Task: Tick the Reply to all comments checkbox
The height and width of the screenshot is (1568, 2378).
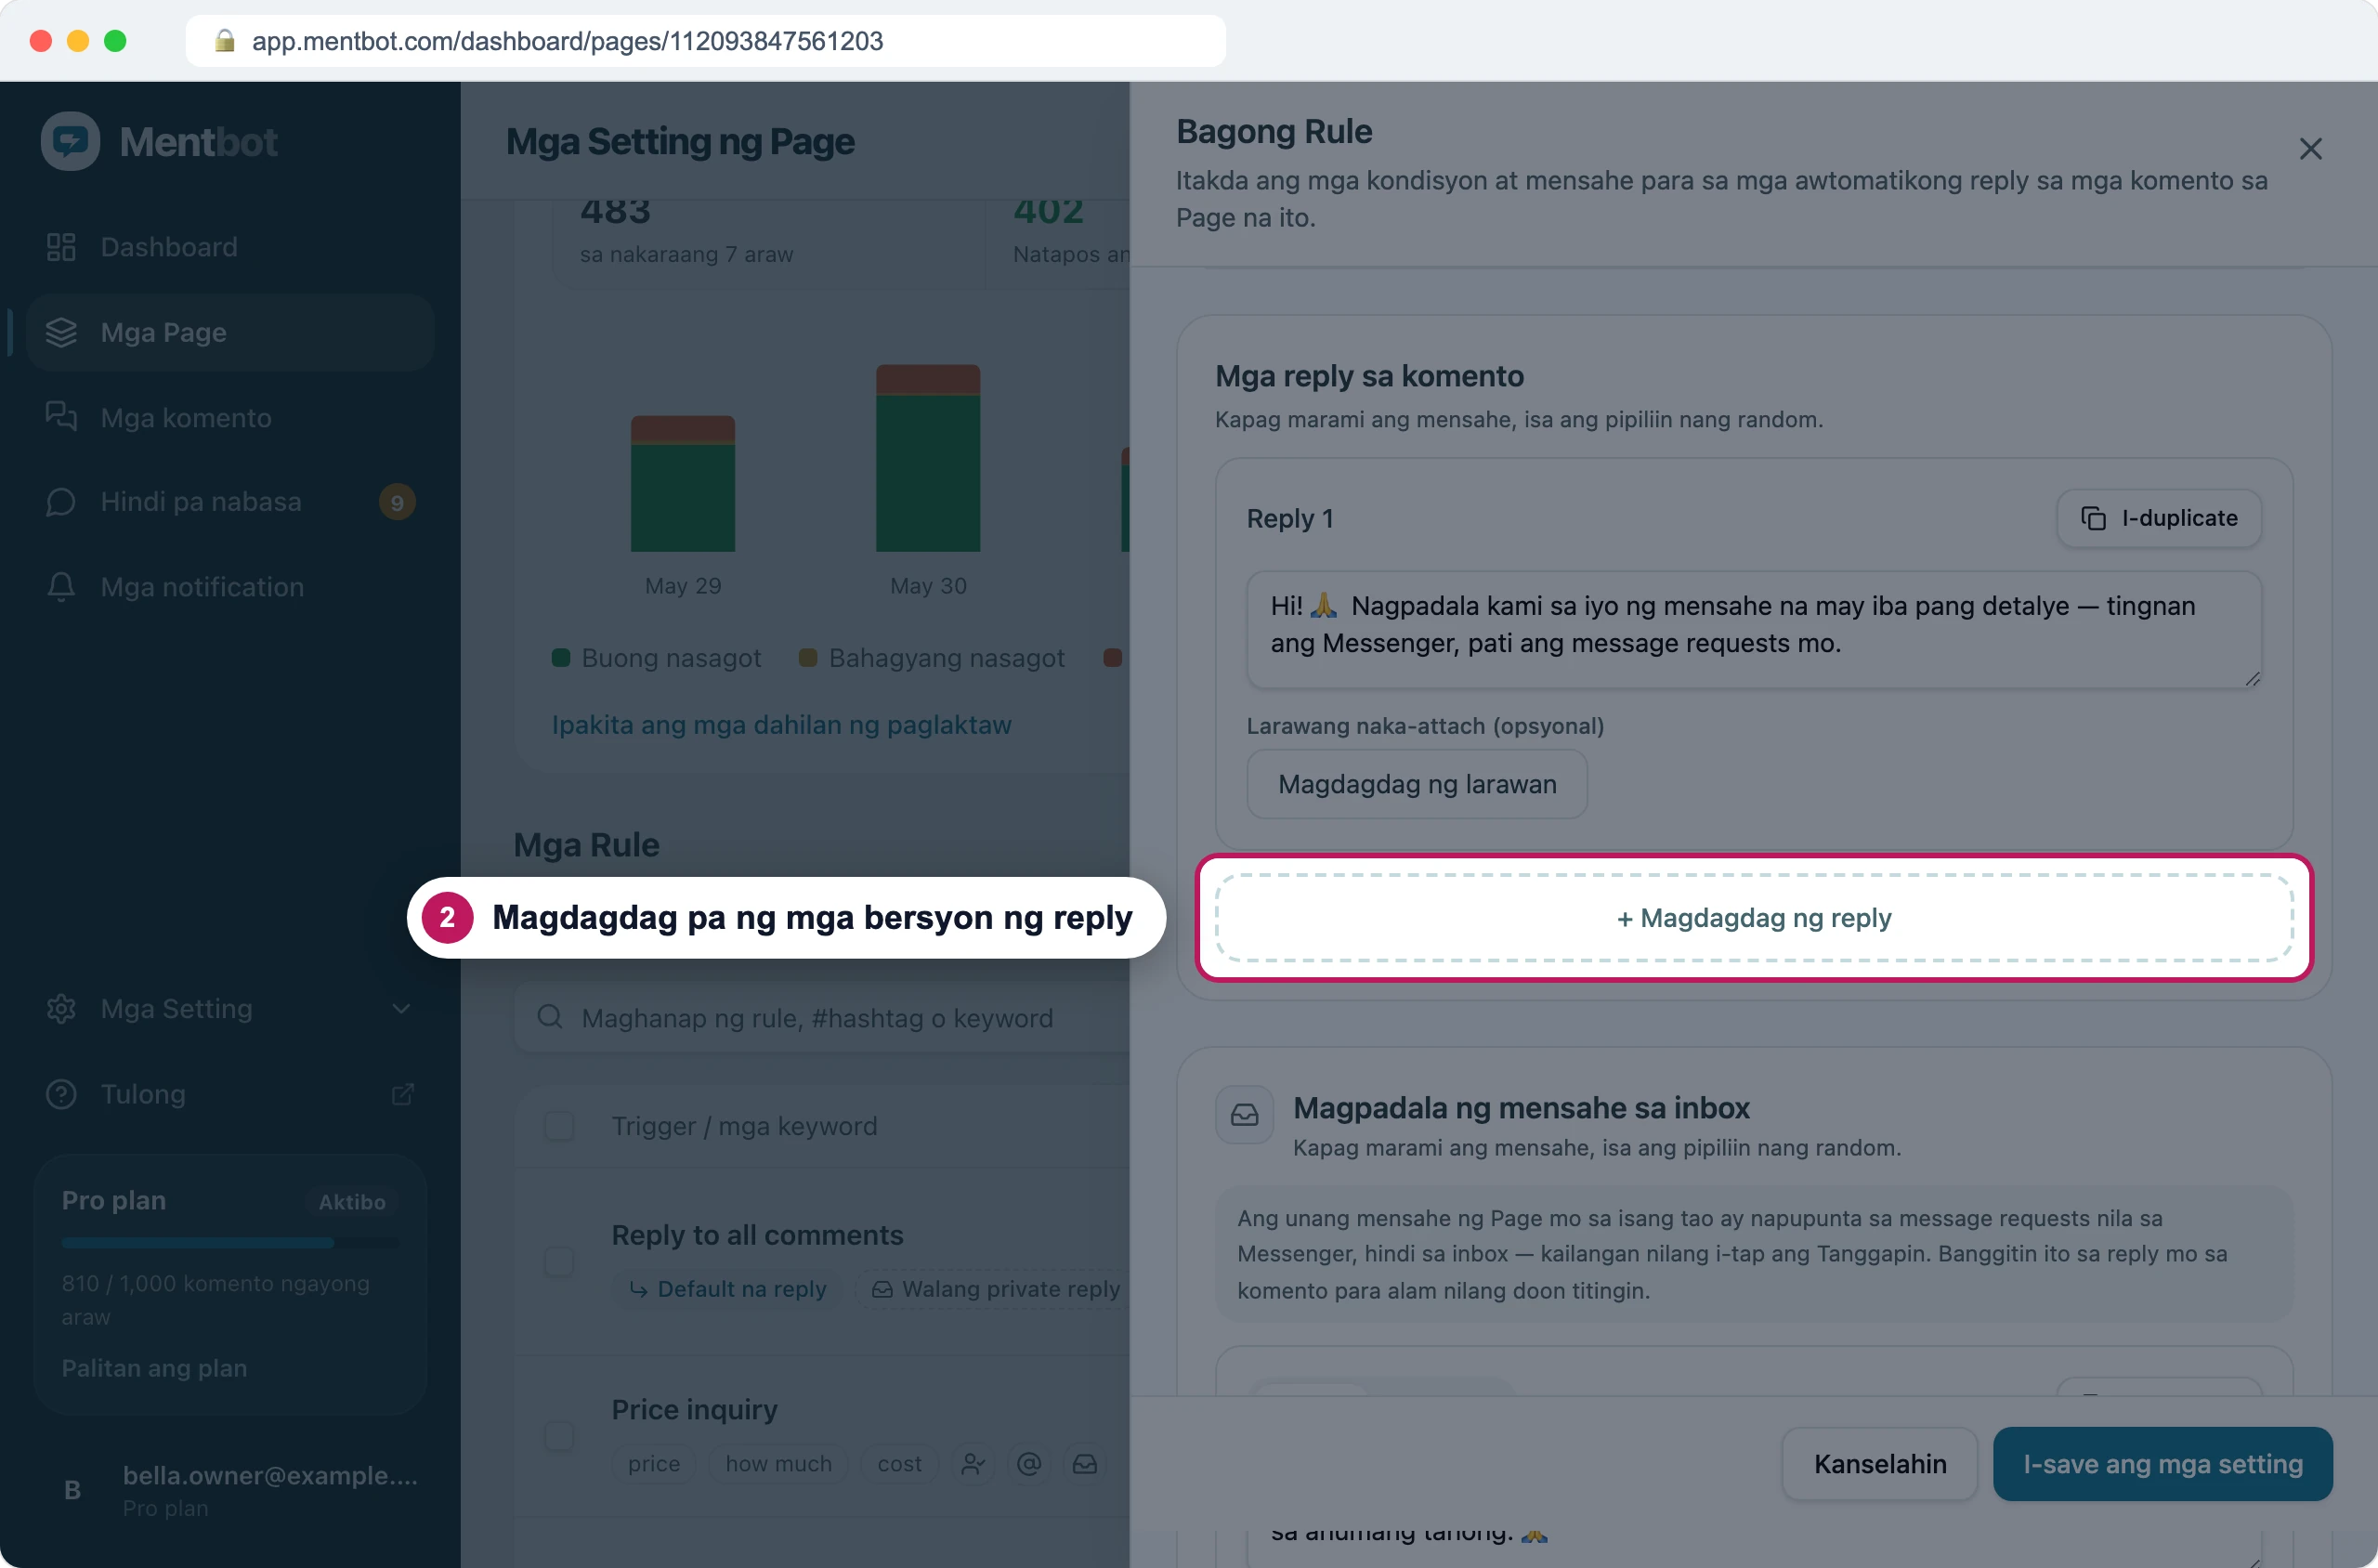Action: pos(559,1261)
